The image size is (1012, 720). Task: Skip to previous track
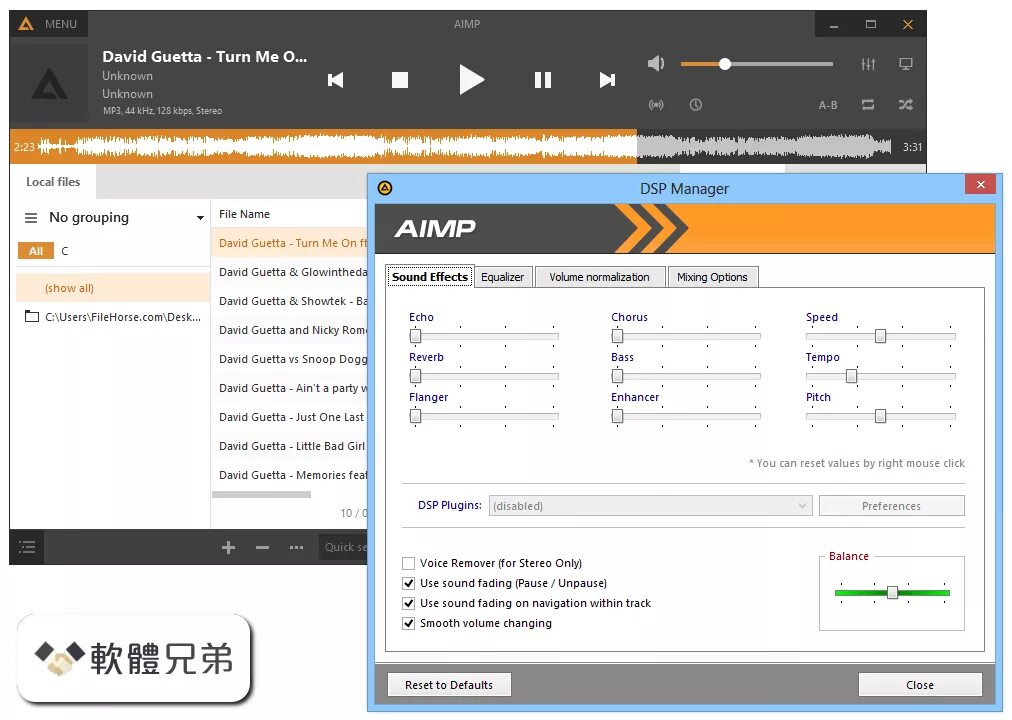[x=336, y=80]
